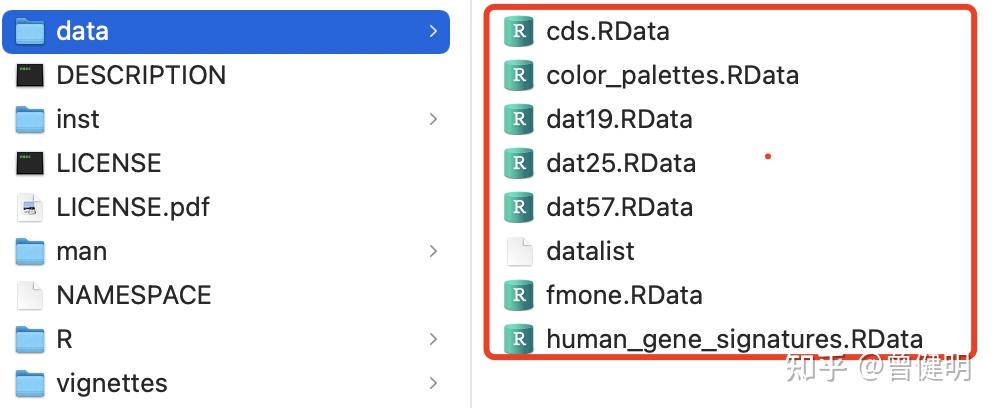Click the cds.RData R file icon
998x408 pixels.
tap(518, 31)
